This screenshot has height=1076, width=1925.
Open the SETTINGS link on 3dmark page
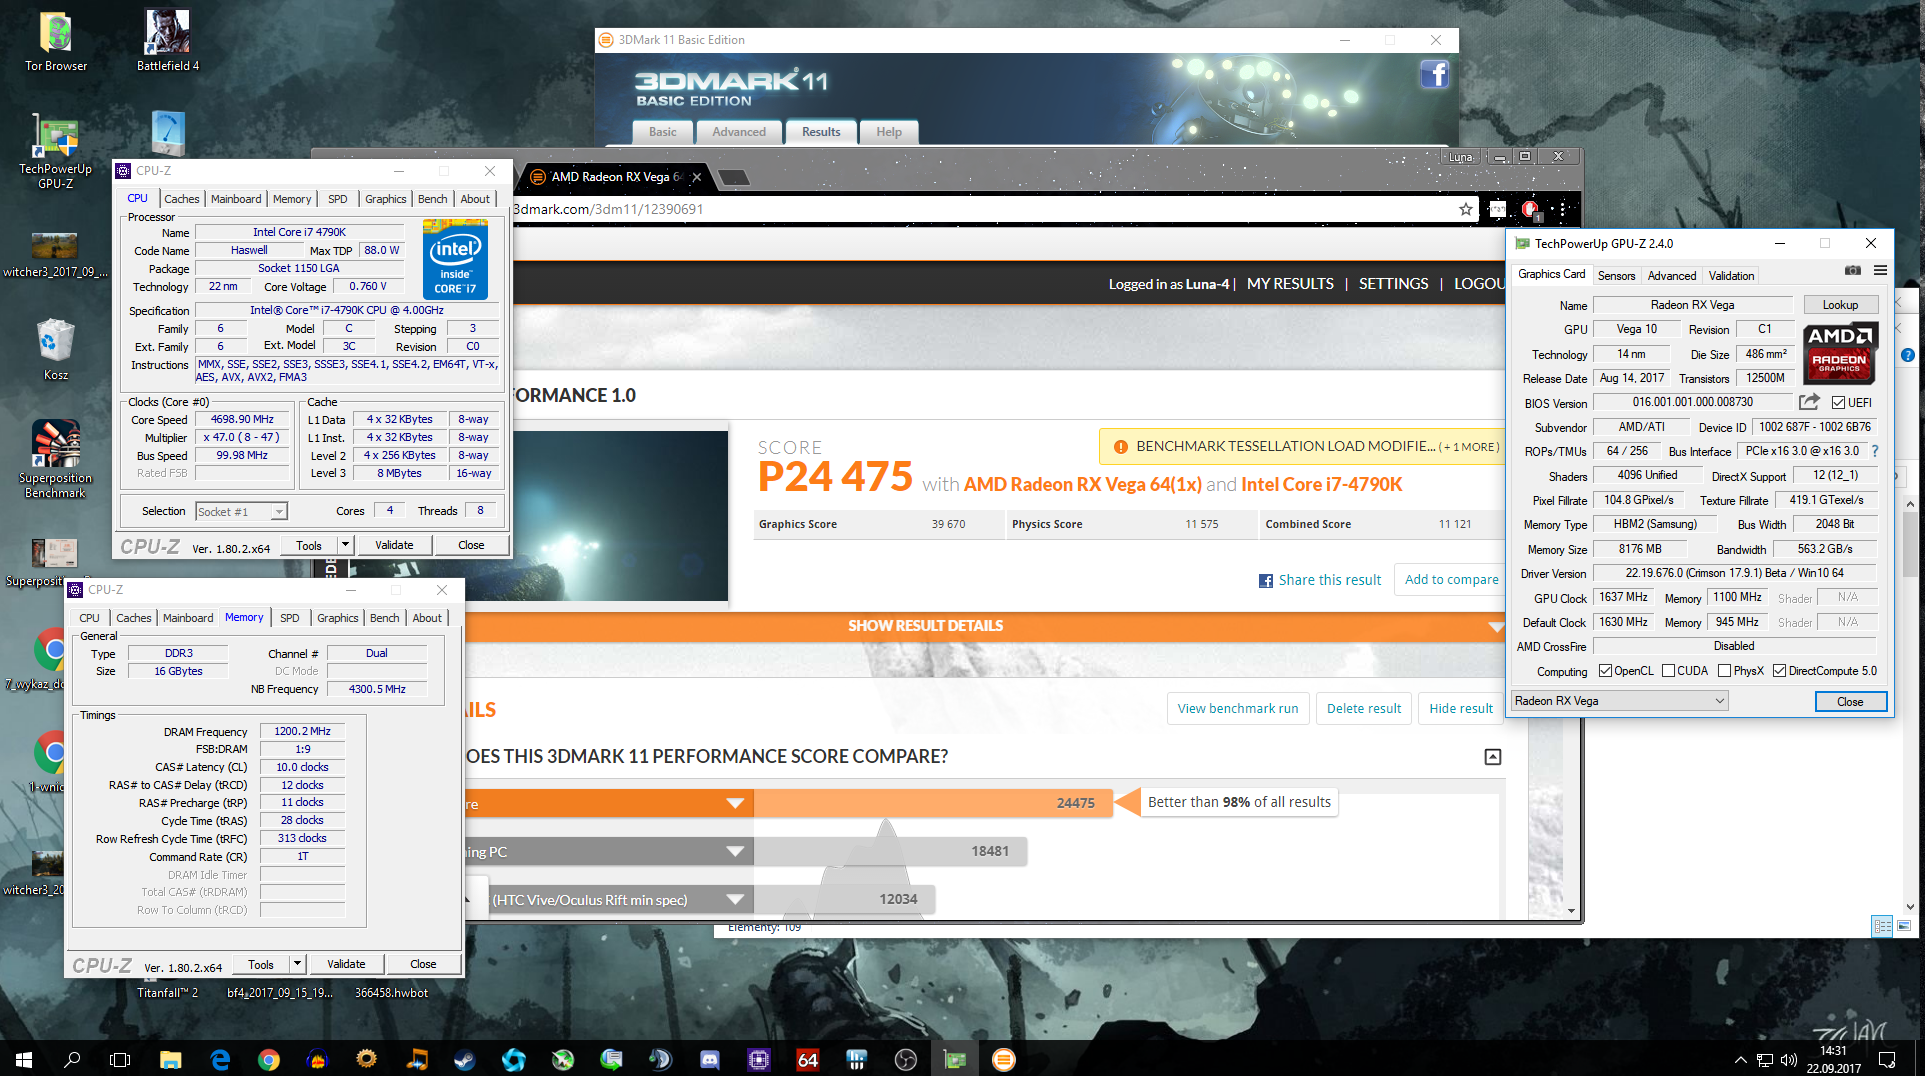pyautogui.click(x=1393, y=284)
